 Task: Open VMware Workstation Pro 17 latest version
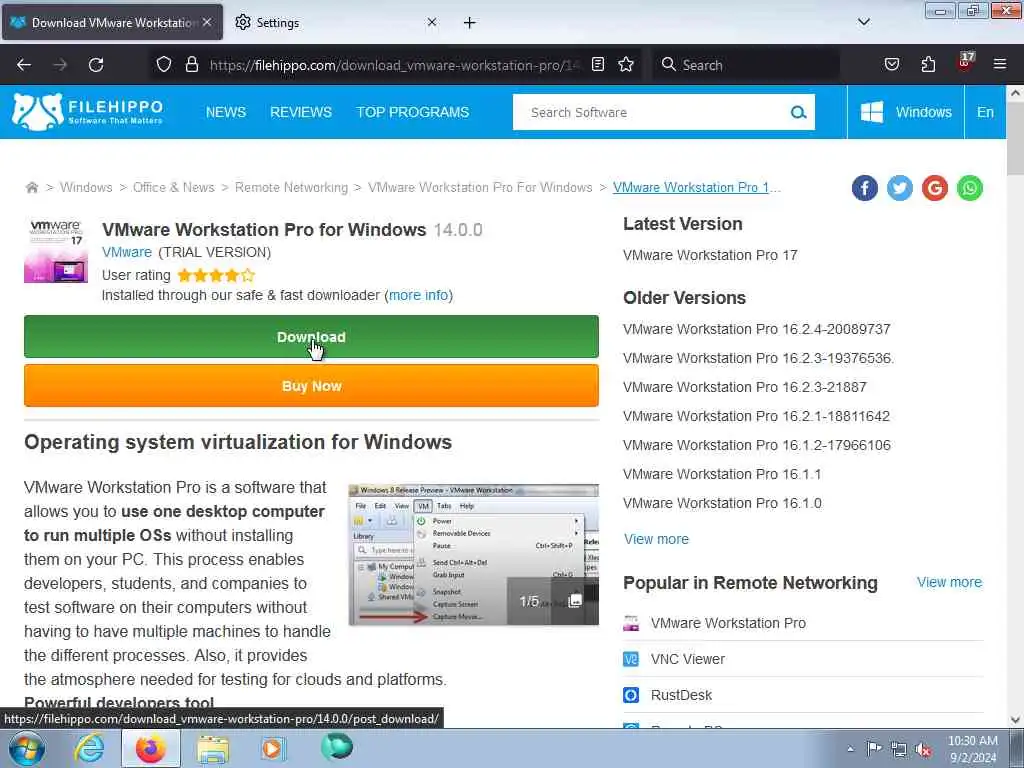pos(710,255)
